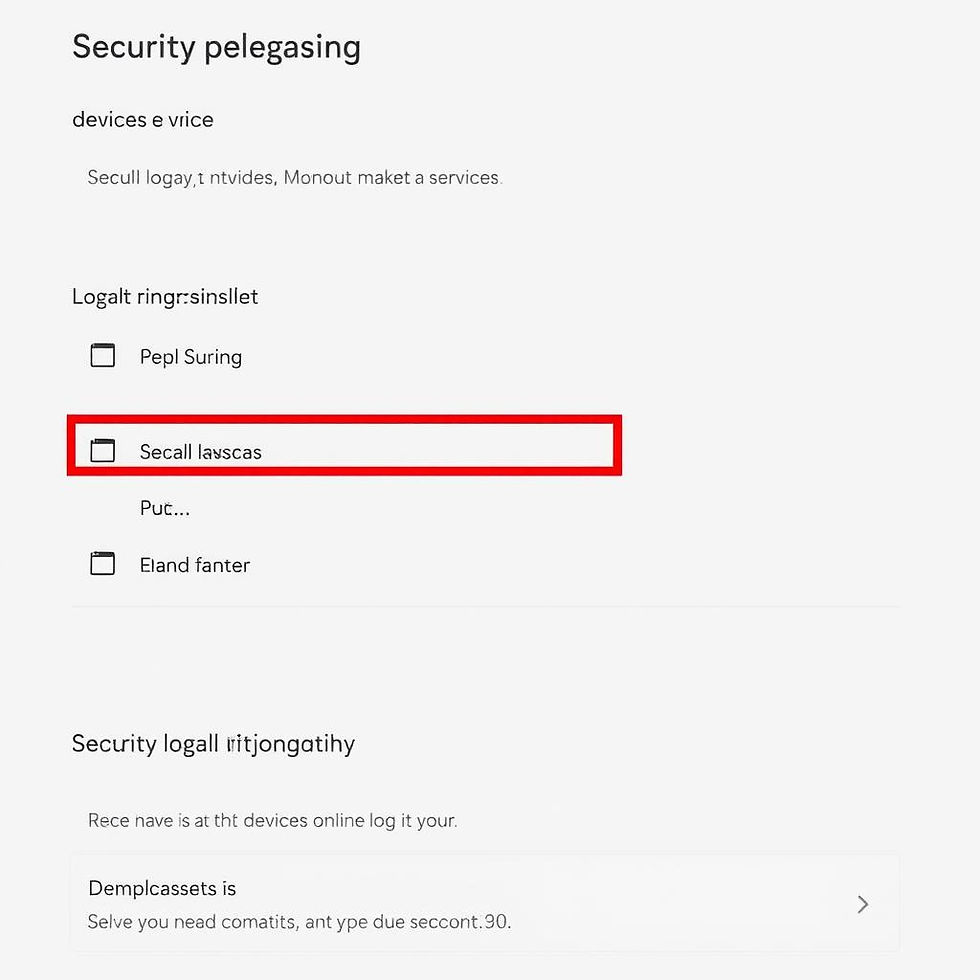980x980 pixels.
Task: Select the Pepl Suring list entry text
Action: (x=191, y=357)
